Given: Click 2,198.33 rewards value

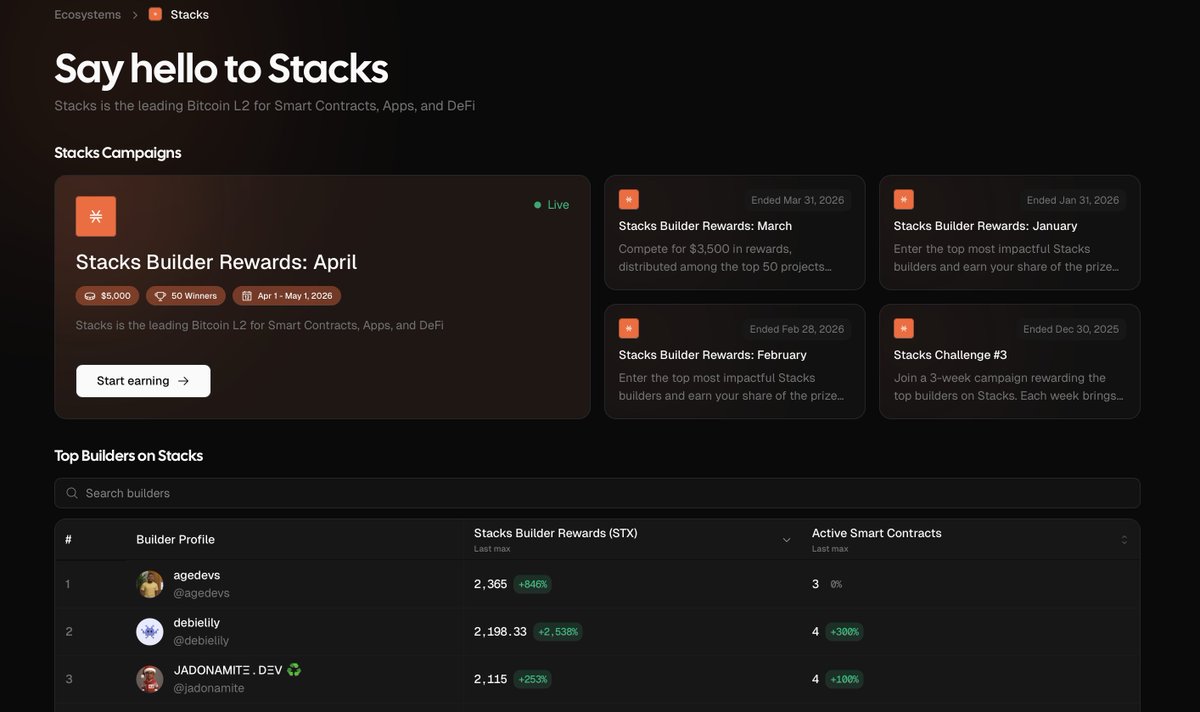Looking at the screenshot, I should point(500,632).
